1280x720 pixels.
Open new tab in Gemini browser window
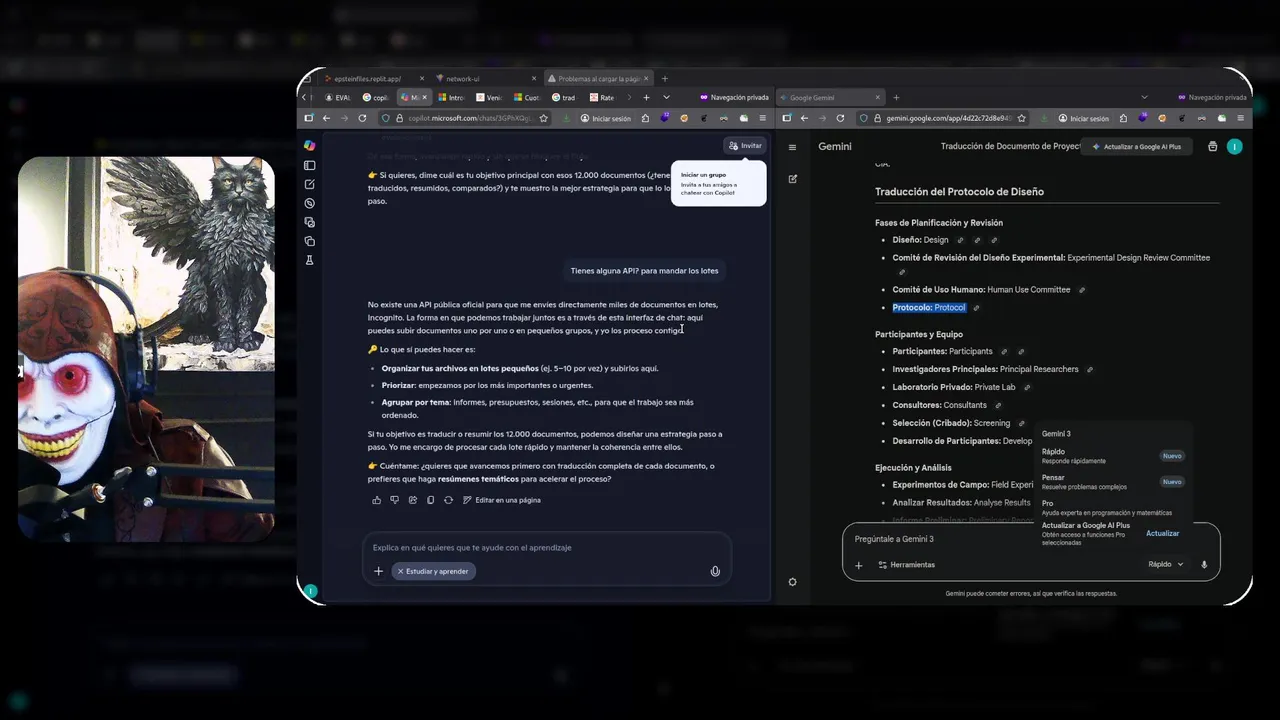[896, 97]
